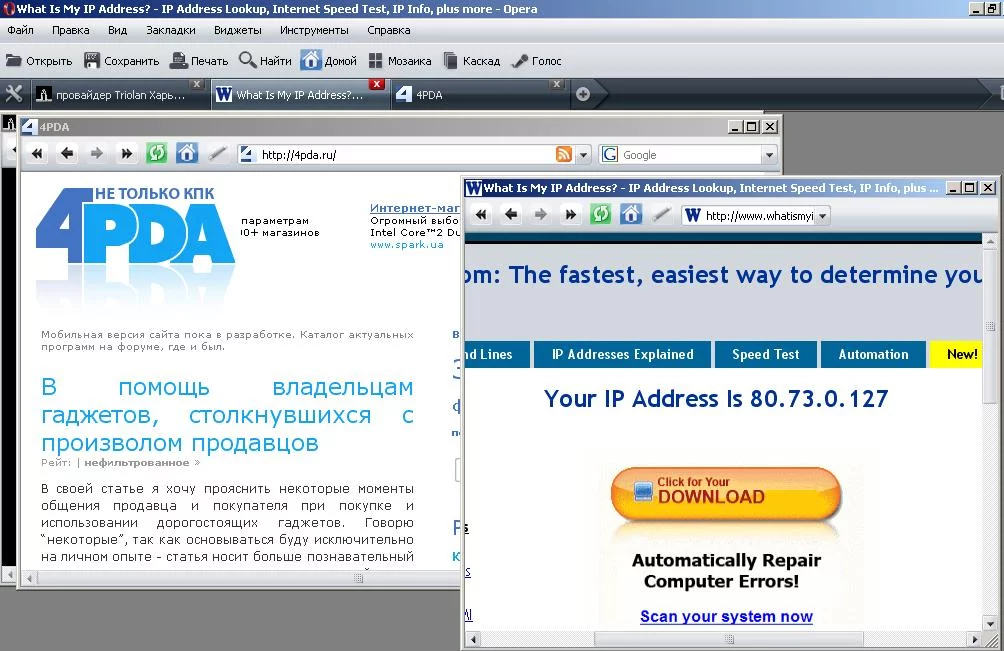Open the Automation tab
The image size is (1004, 651).
click(x=873, y=354)
